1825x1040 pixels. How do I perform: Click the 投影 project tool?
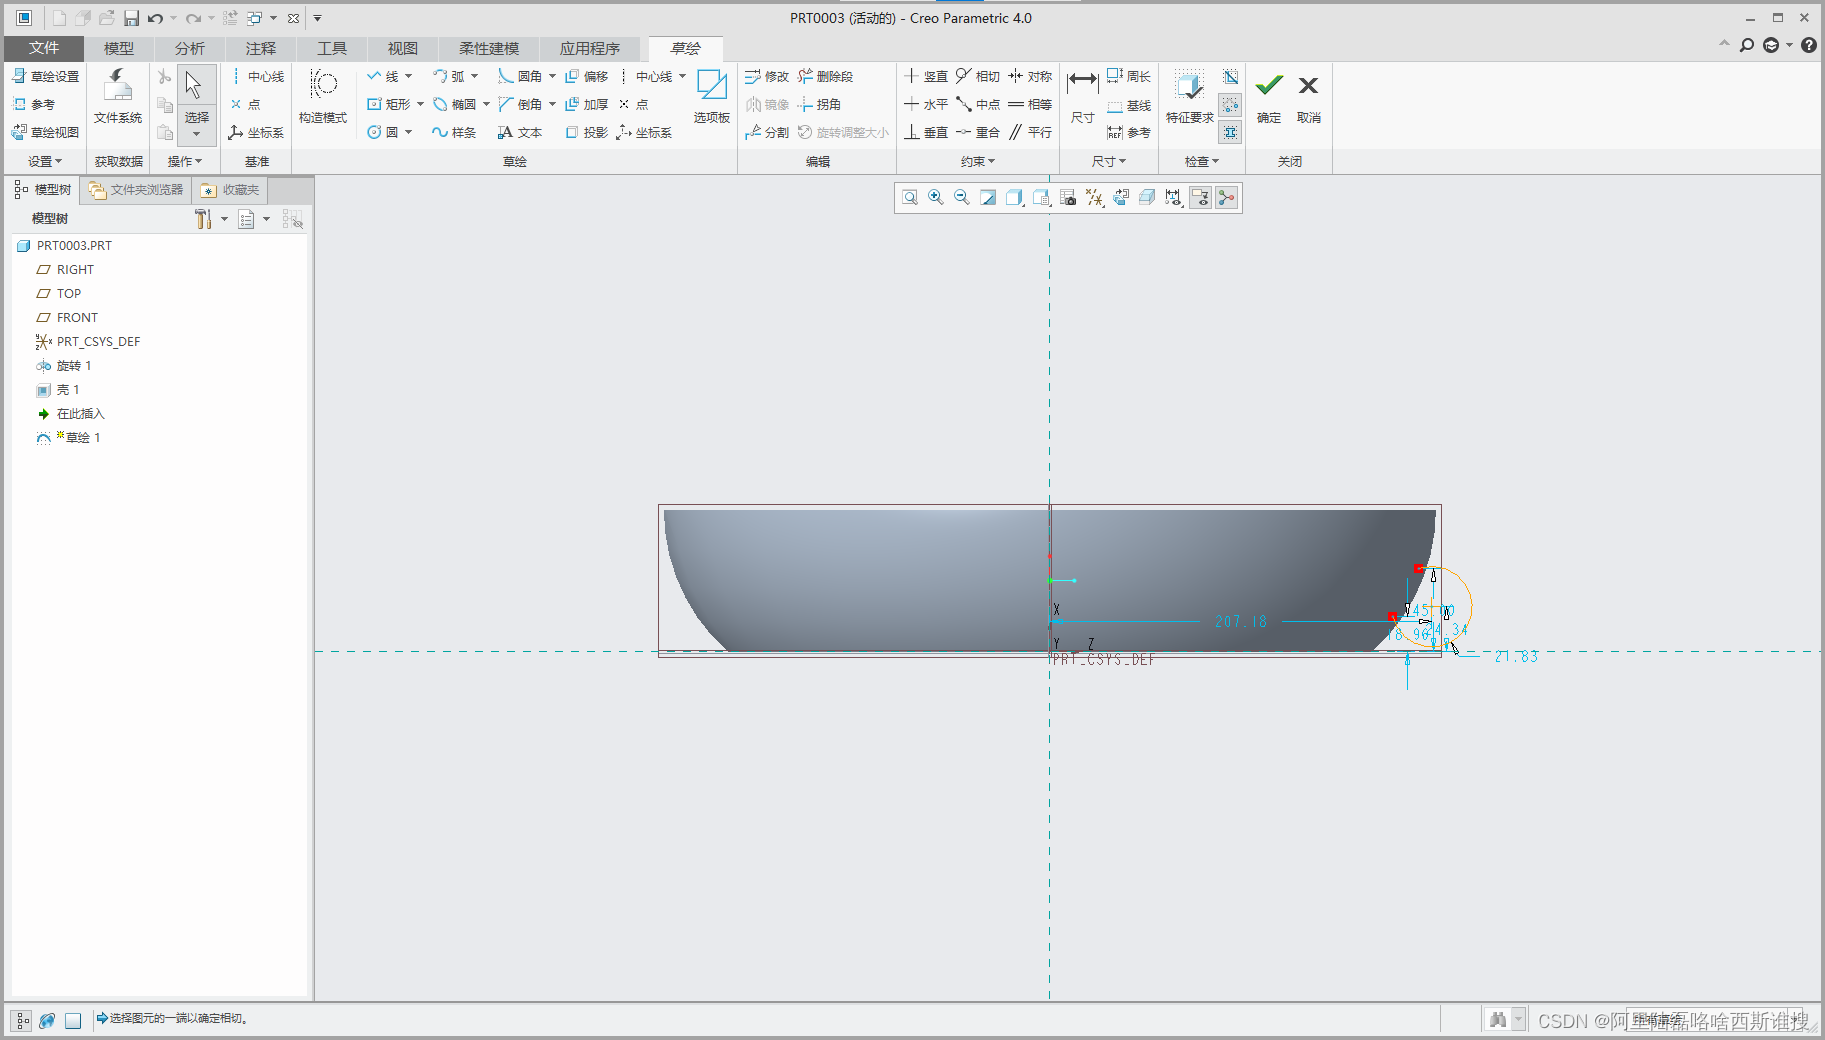pos(586,132)
